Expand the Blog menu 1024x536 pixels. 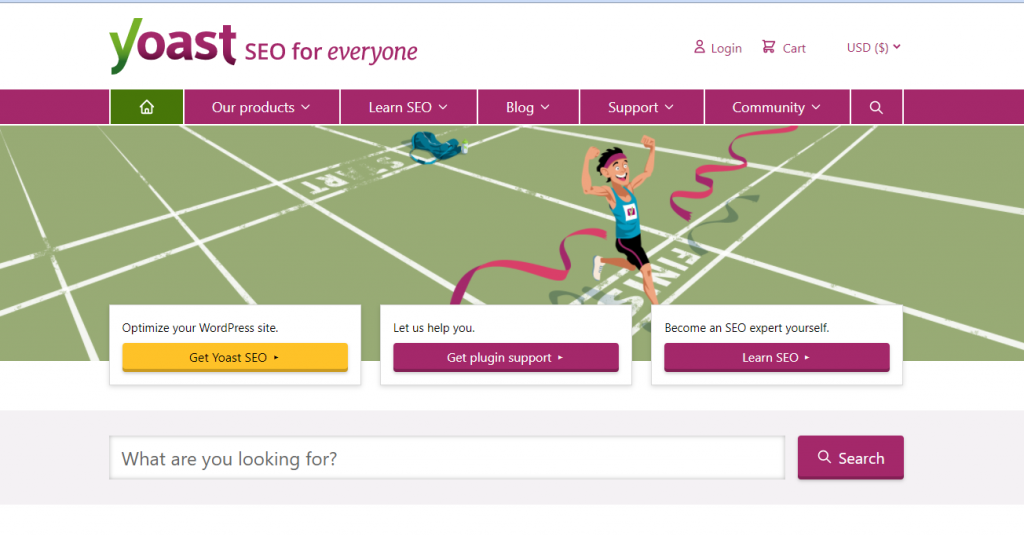click(528, 107)
